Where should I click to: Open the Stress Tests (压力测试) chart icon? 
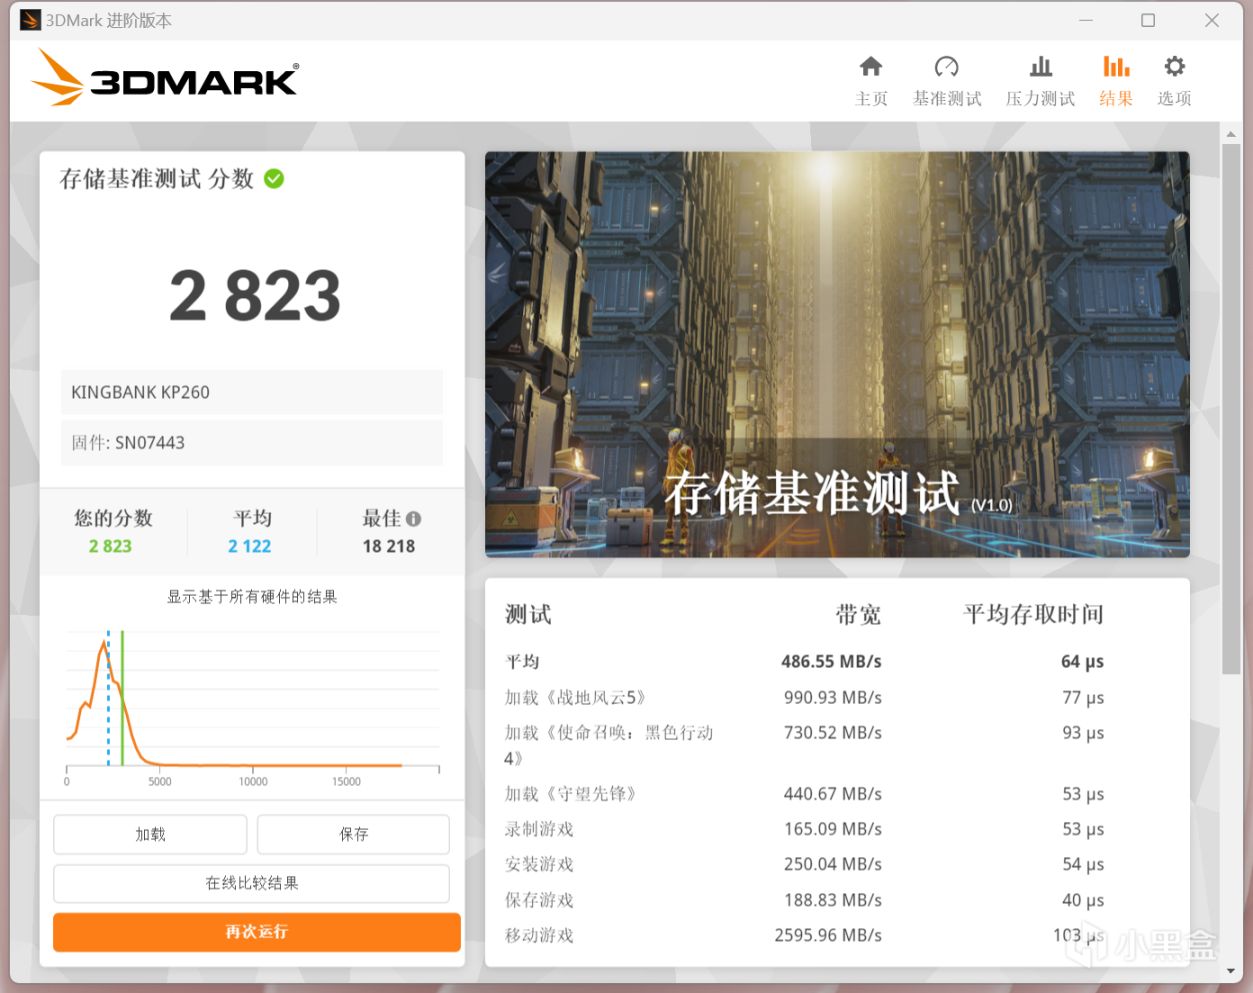pos(1041,67)
